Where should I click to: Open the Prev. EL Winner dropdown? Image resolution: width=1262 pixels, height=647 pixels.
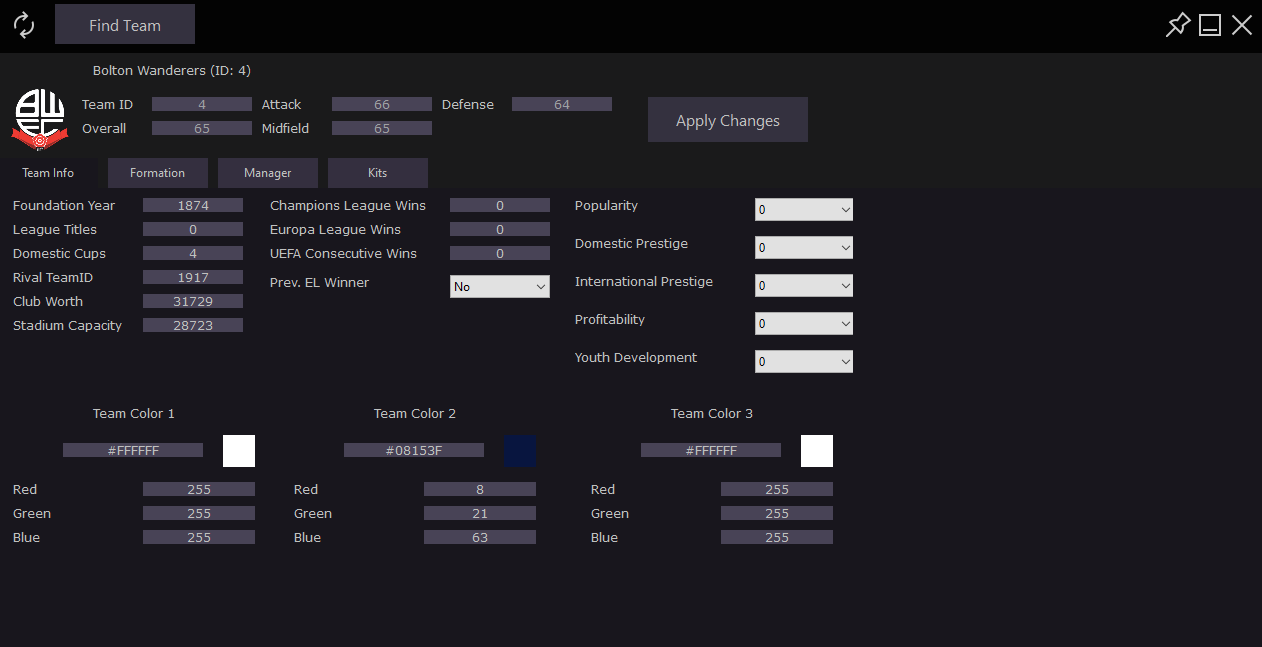coord(500,287)
